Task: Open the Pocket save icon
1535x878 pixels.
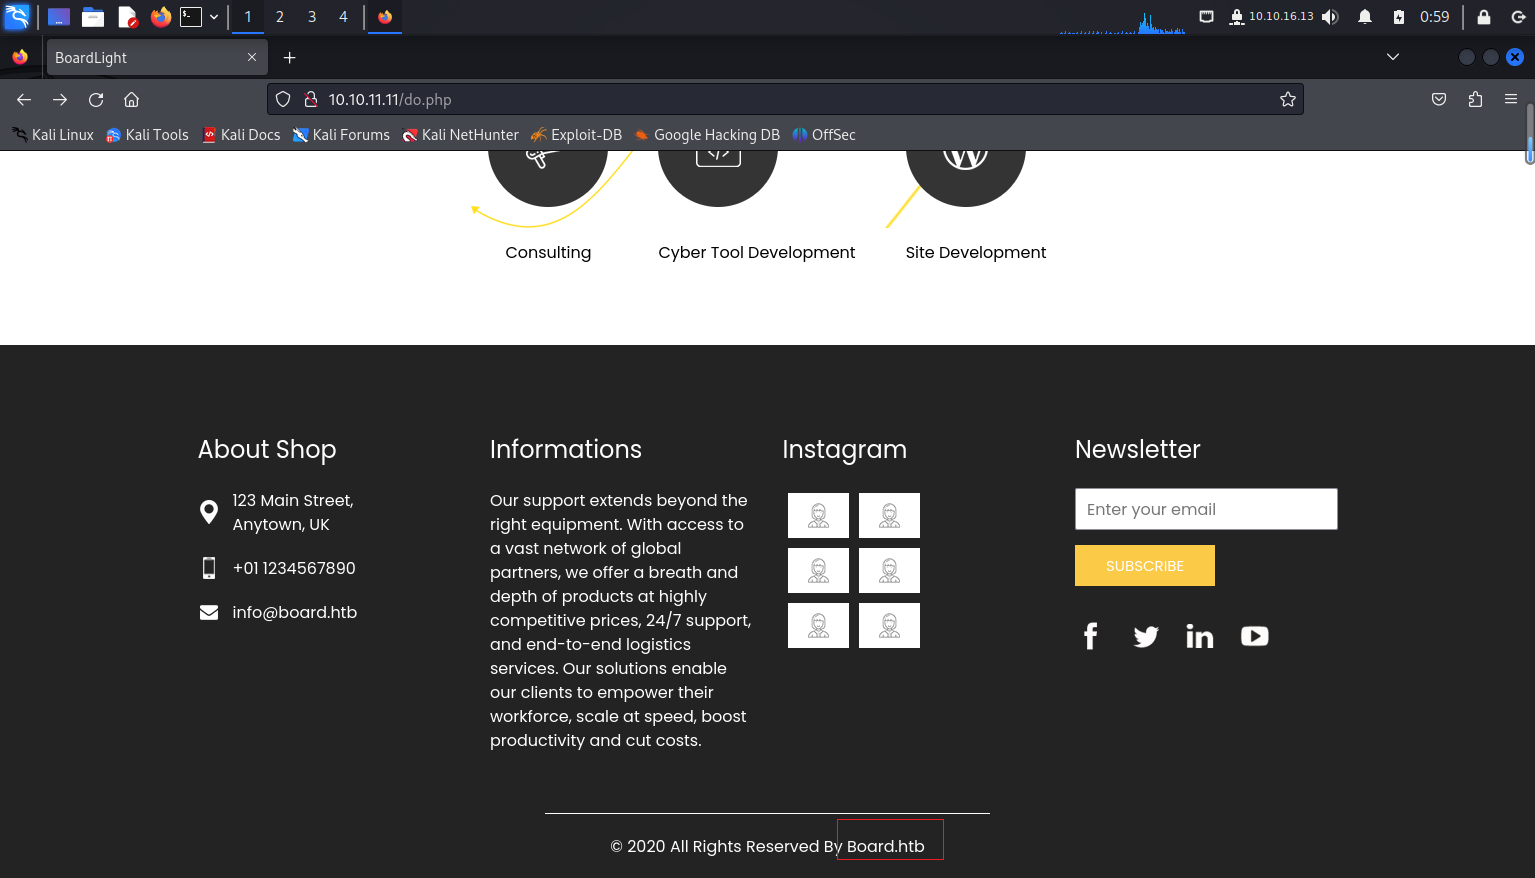Action: tap(1439, 99)
